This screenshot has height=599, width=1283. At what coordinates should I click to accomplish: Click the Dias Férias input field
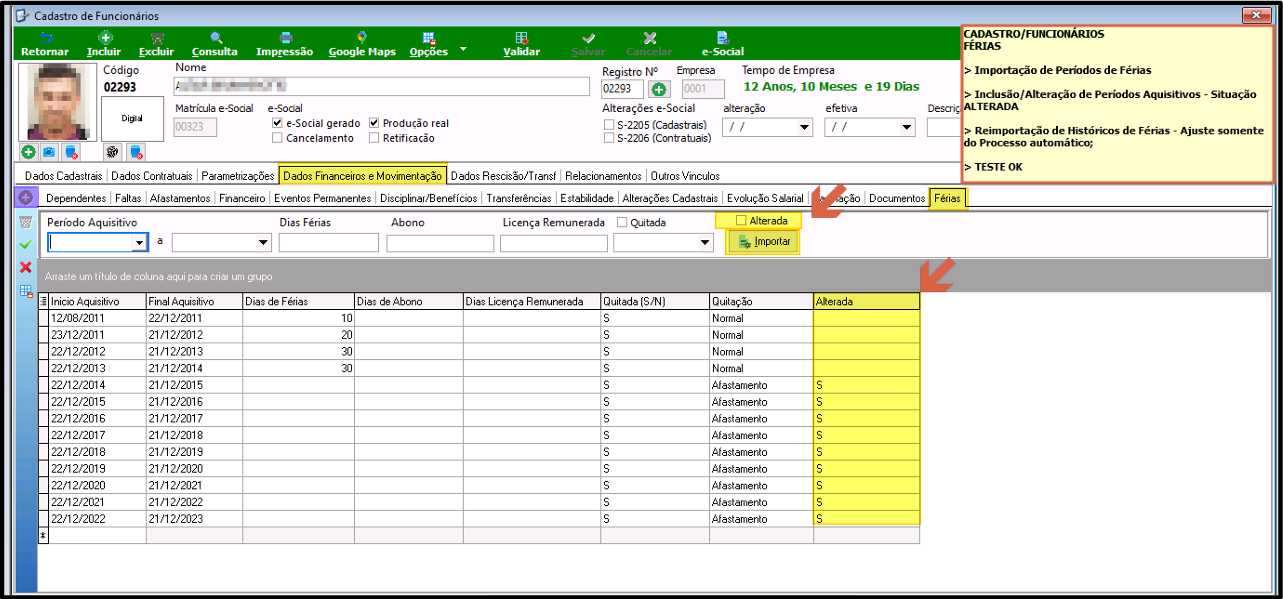[x=329, y=242]
